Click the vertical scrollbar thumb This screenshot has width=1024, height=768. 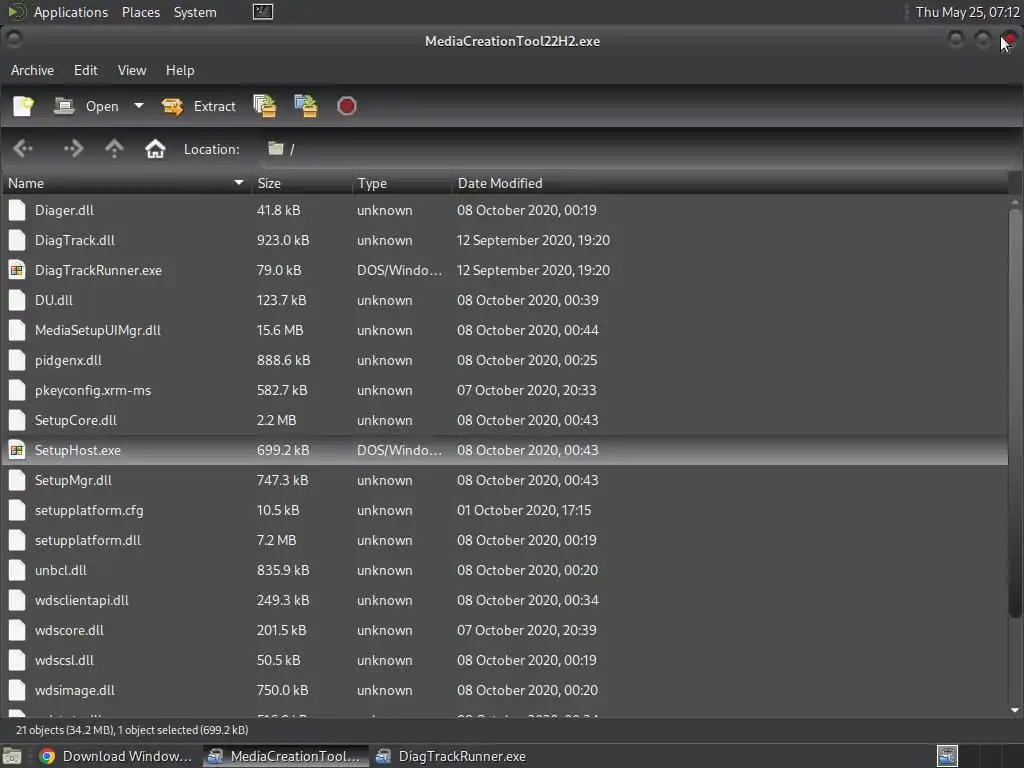pos(1015,413)
